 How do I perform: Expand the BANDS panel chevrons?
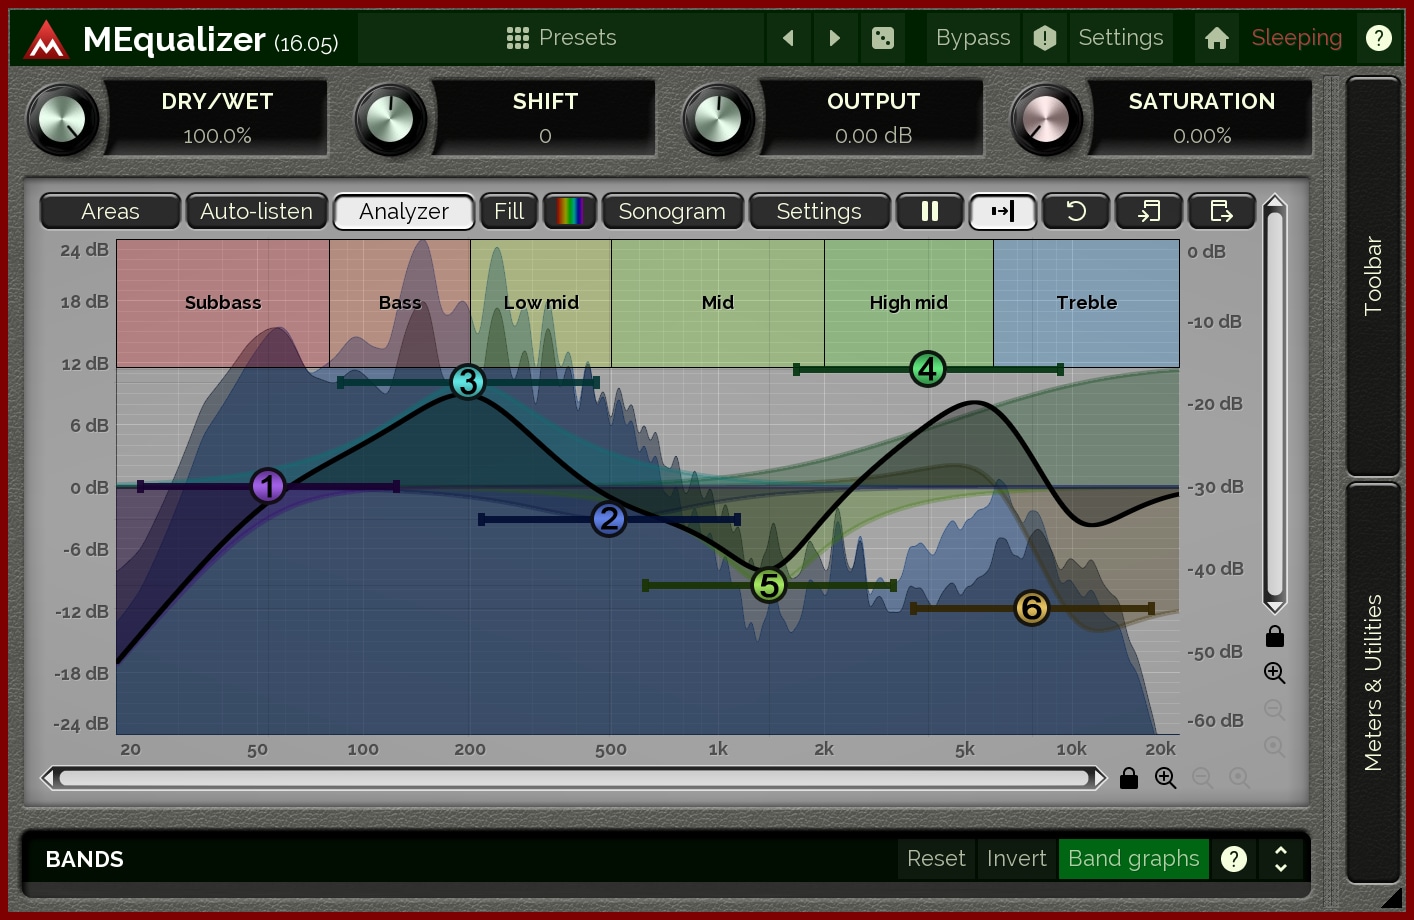pyautogui.click(x=1281, y=859)
